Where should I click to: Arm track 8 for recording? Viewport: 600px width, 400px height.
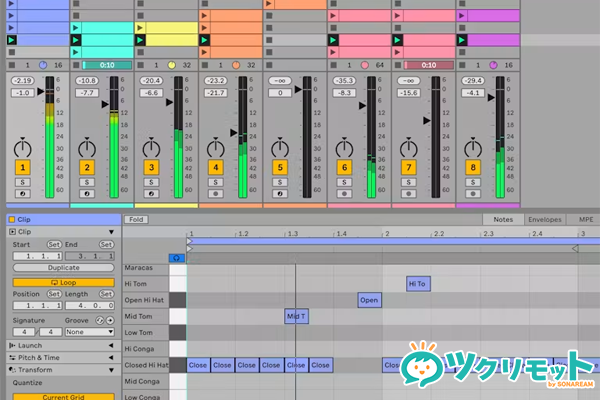pos(473,194)
